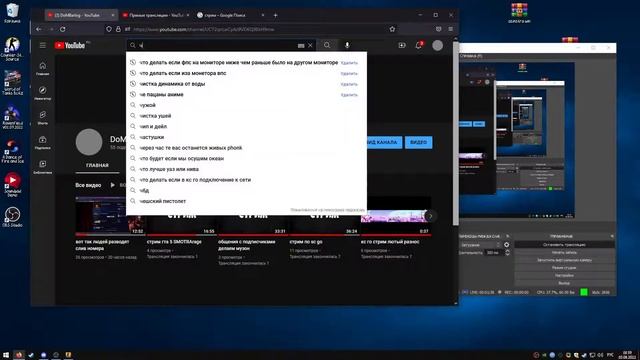Open the YouTube hamburger guide menu
The width and height of the screenshot is (640, 360).
point(42,45)
